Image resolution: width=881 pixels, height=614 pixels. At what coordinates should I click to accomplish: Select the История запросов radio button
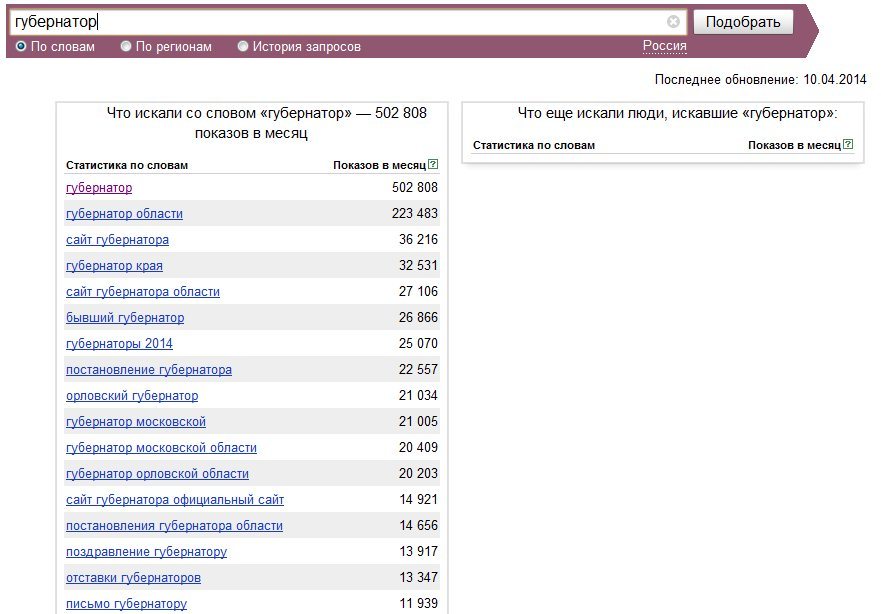tap(243, 47)
